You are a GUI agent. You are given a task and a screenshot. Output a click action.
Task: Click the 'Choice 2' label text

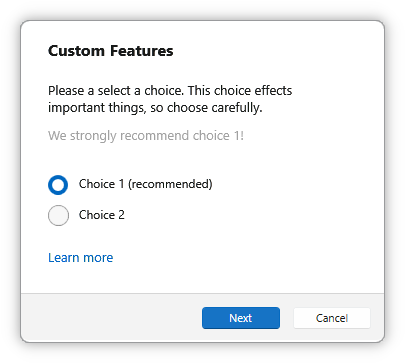coord(102,215)
